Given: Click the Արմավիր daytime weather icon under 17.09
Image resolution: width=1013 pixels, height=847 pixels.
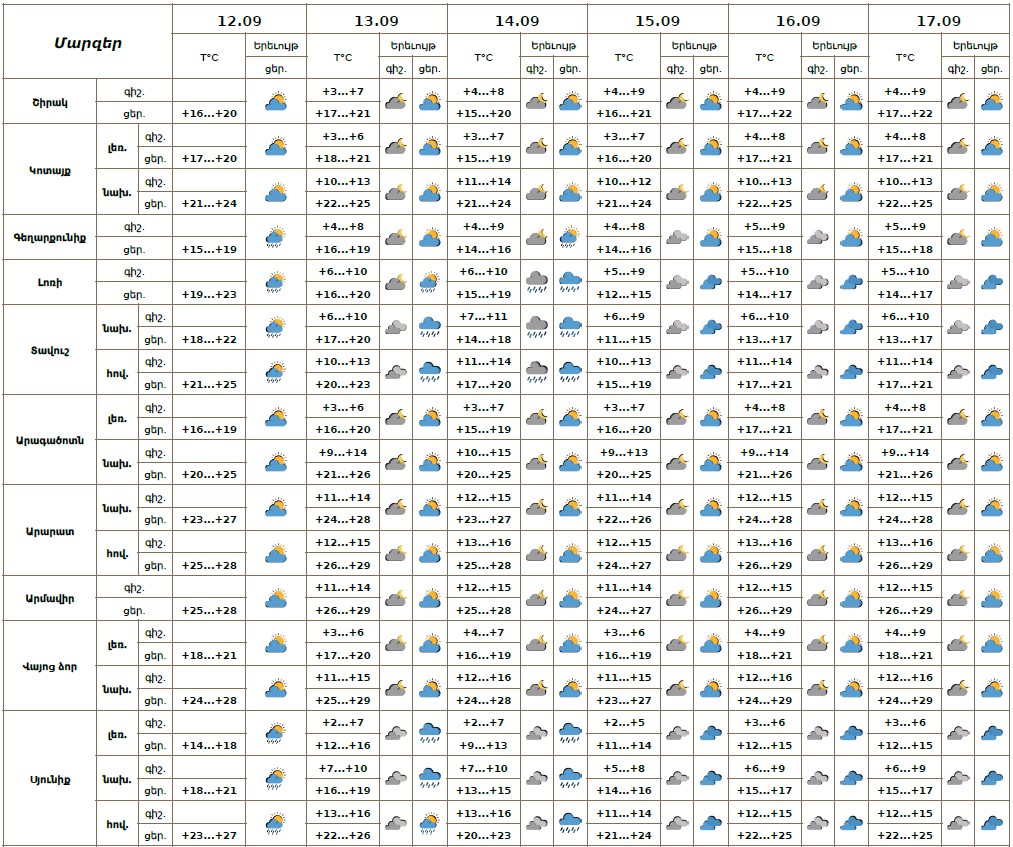Looking at the screenshot, I should 992,599.
